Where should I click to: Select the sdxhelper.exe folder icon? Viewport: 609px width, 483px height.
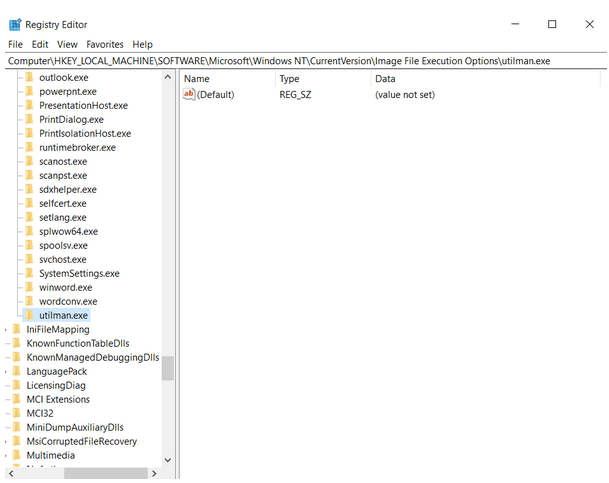29,189
